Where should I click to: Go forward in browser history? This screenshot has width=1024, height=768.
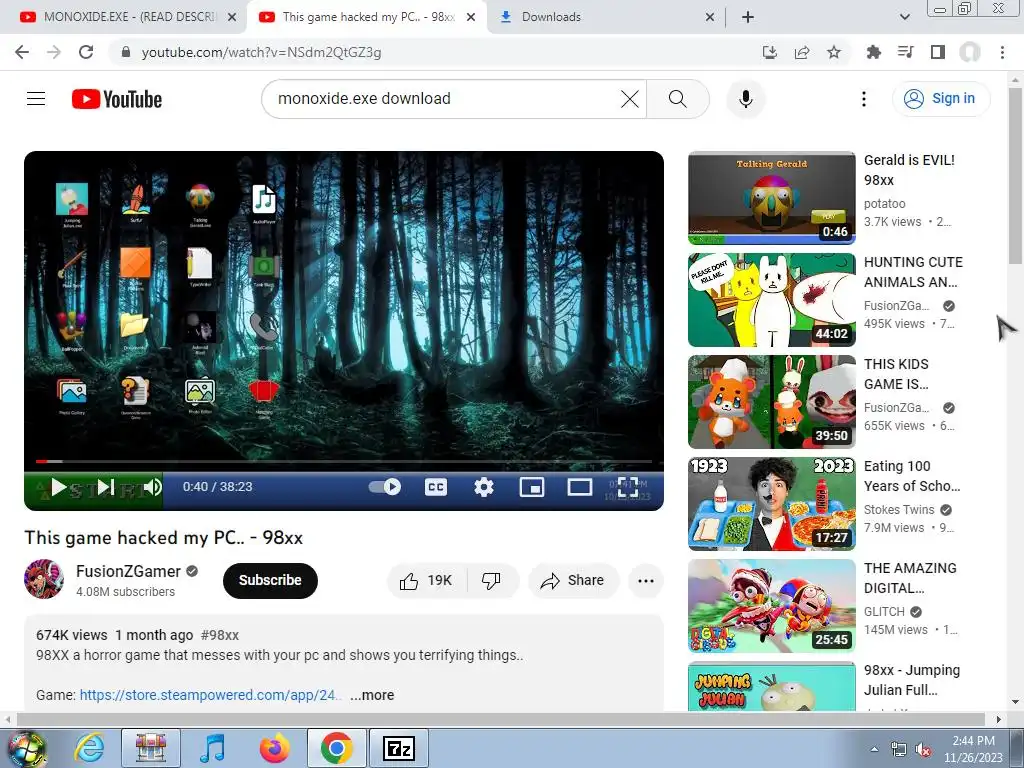pos(54,52)
